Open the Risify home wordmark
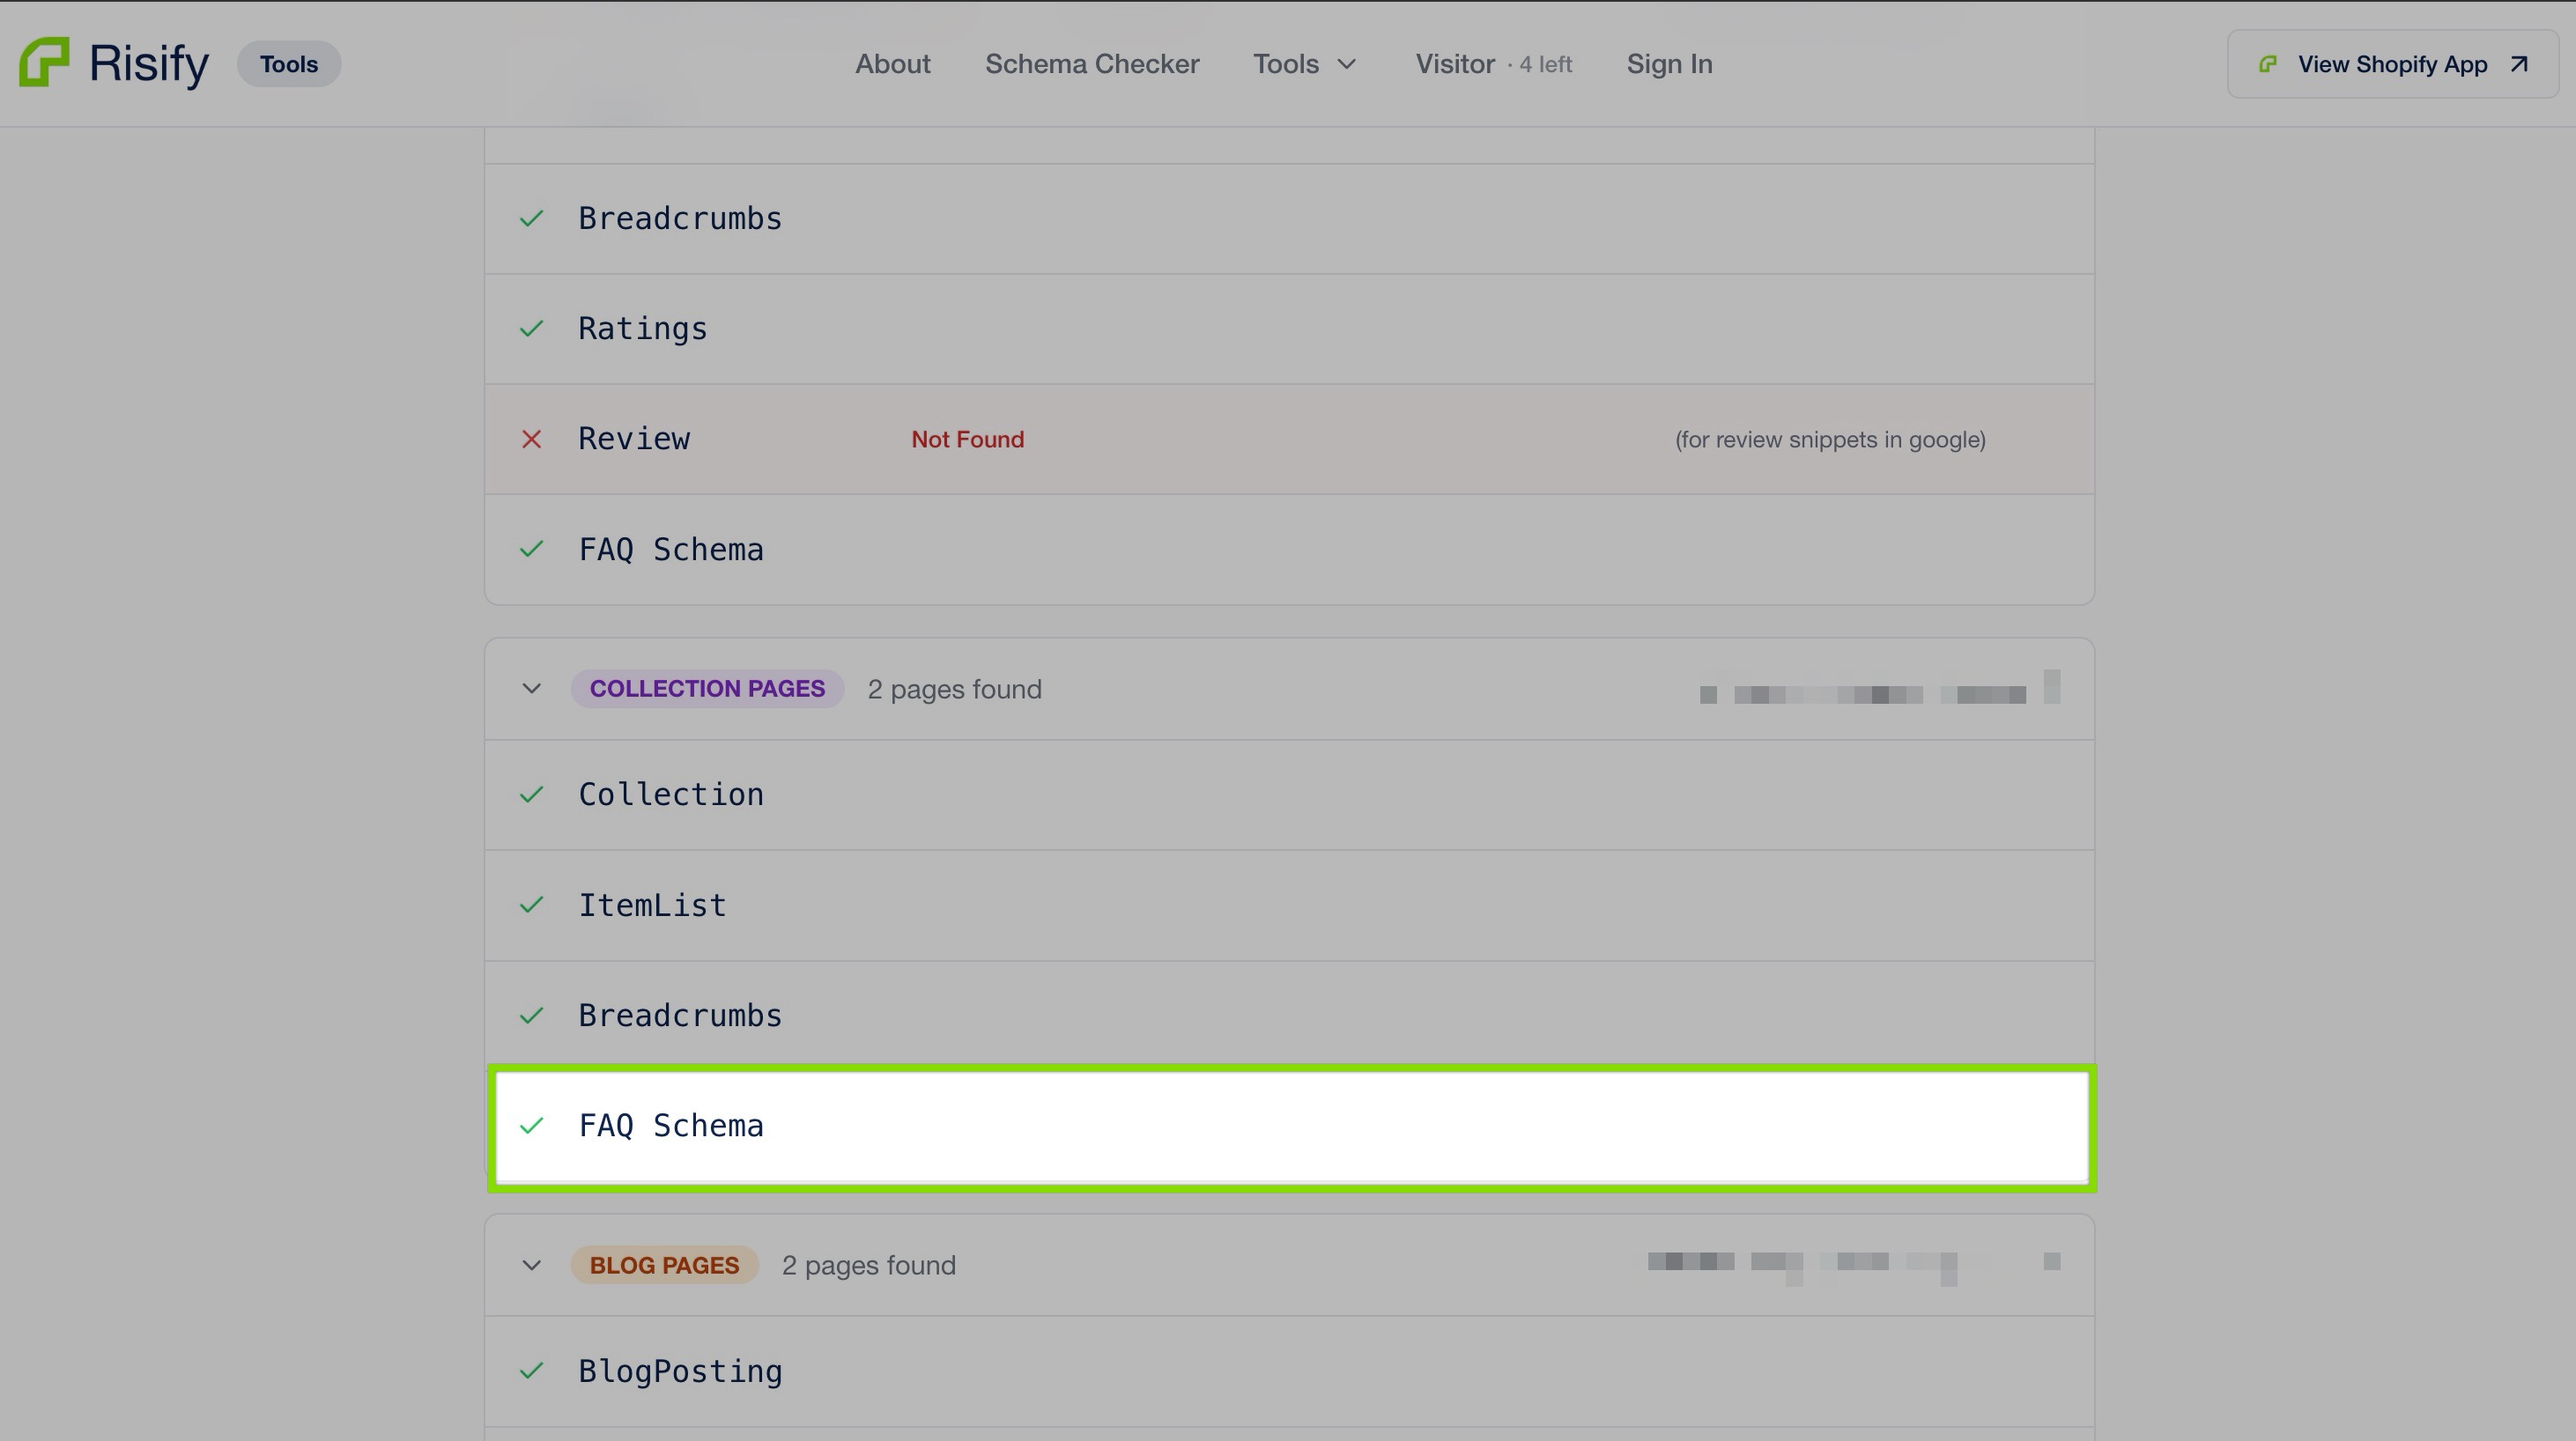This screenshot has height=1441, width=2576. point(149,64)
